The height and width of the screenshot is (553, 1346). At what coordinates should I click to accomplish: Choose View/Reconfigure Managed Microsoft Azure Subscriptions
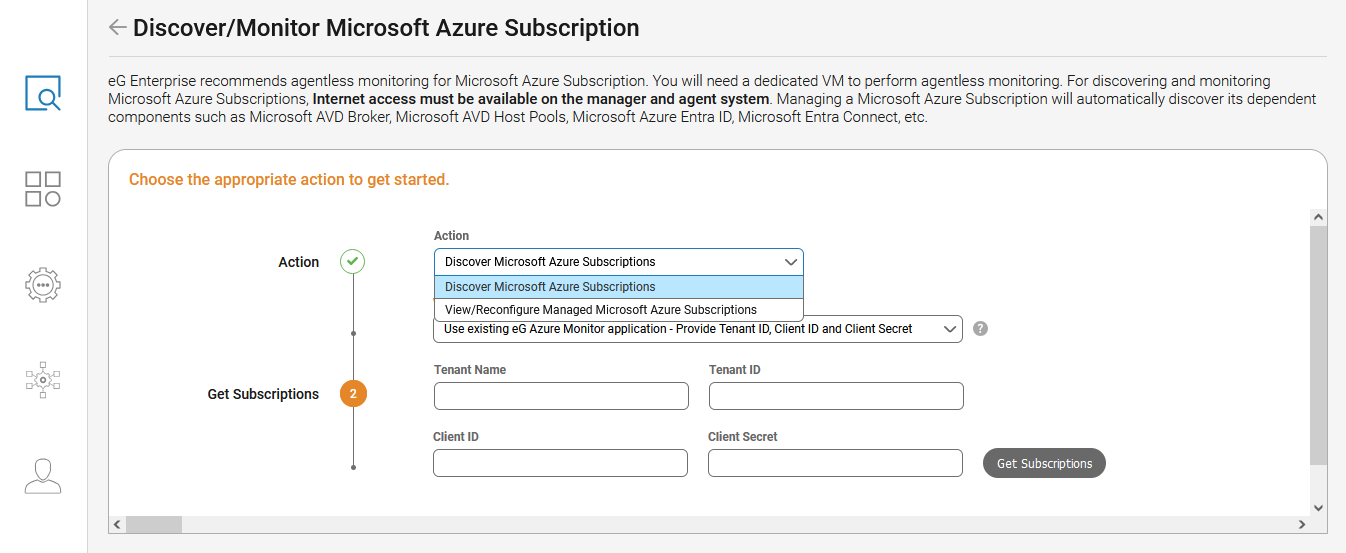(x=618, y=310)
